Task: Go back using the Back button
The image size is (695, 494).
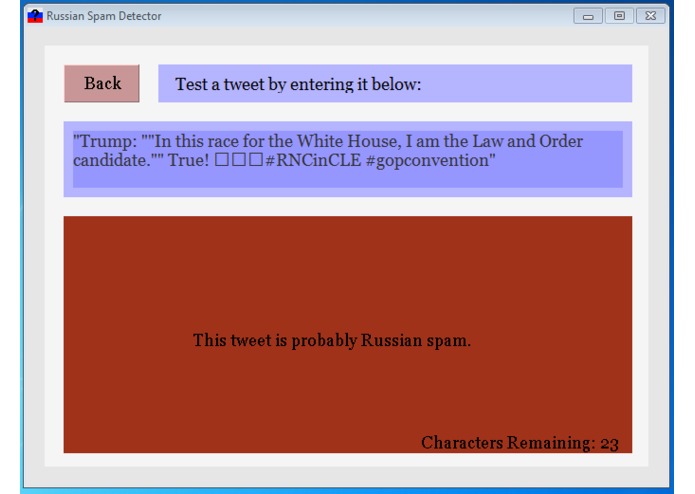Action: click(x=102, y=83)
